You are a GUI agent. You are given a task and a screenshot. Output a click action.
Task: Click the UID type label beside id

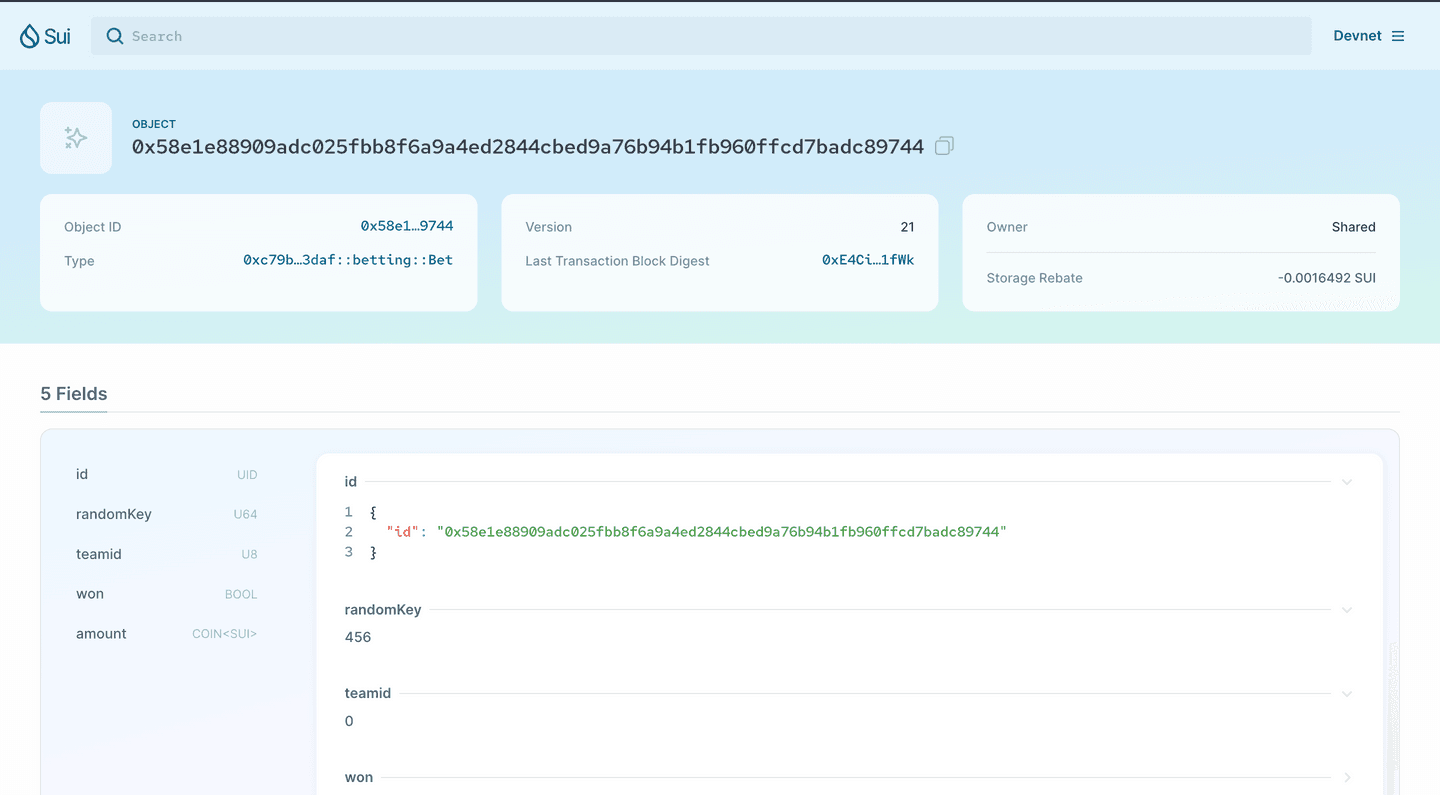tap(247, 475)
